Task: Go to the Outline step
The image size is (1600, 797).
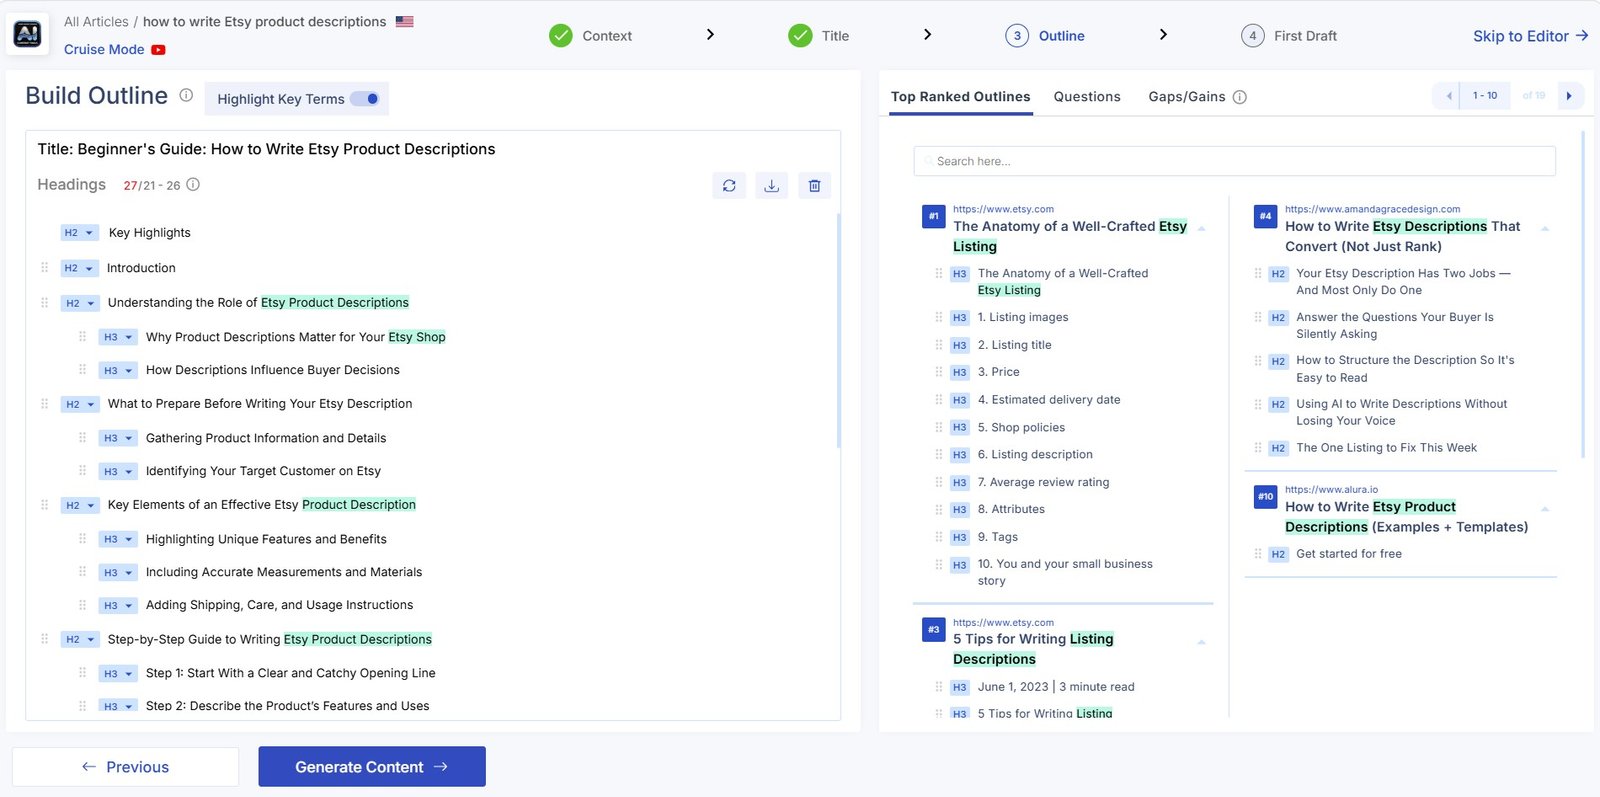Action: point(1045,36)
